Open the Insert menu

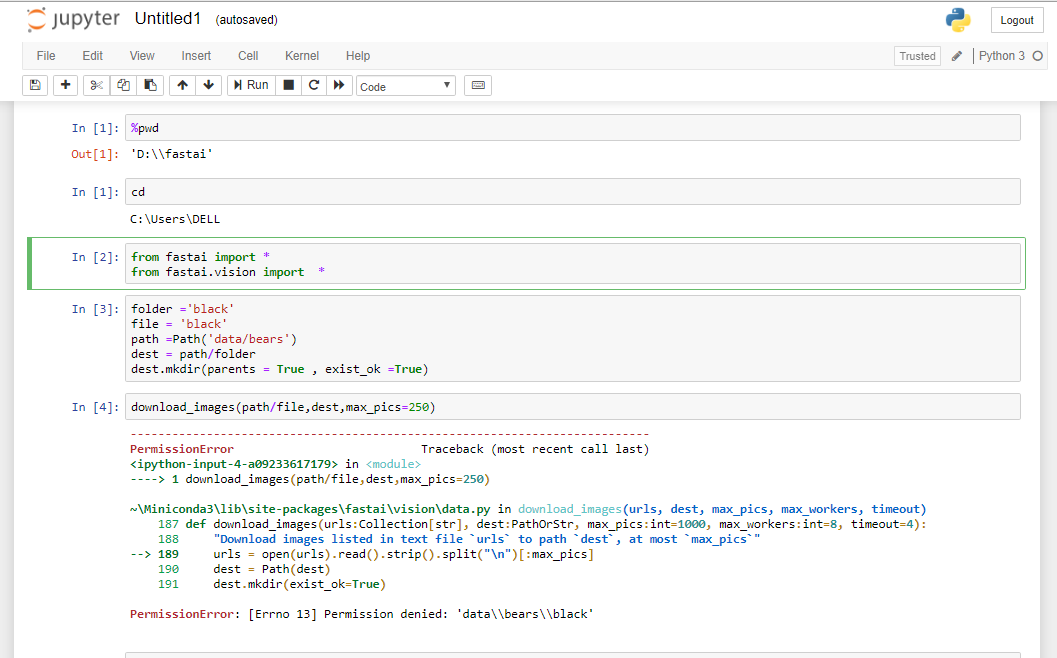click(196, 56)
